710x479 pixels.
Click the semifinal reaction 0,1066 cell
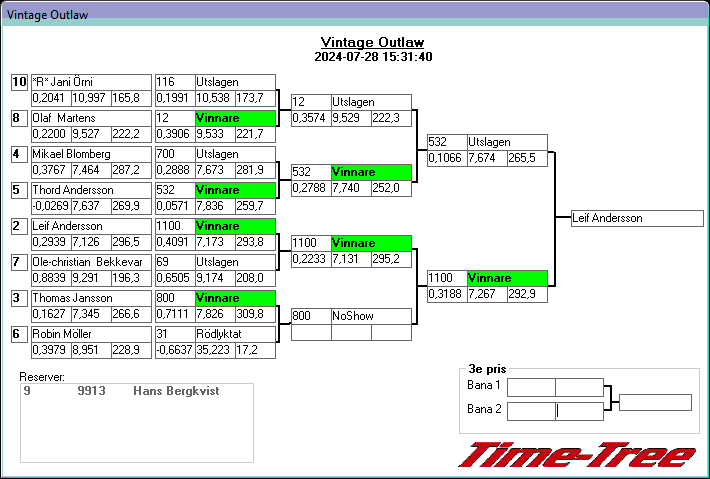click(447, 158)
